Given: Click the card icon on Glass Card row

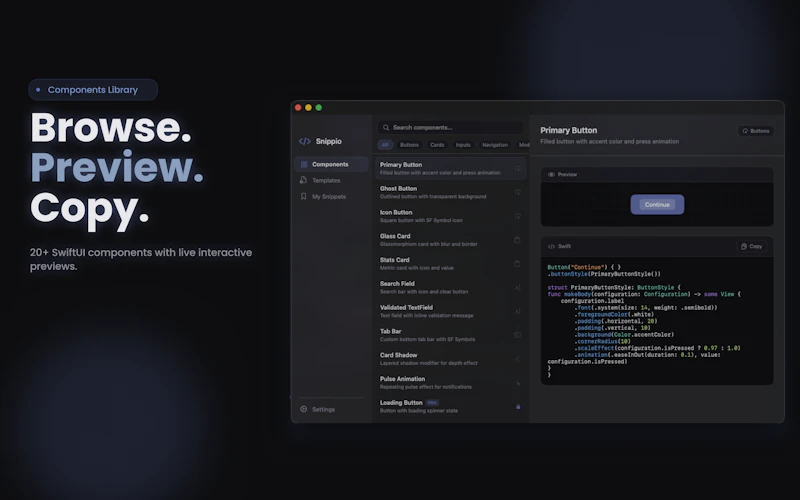Looking at the screenshot, I should (517, 240).
